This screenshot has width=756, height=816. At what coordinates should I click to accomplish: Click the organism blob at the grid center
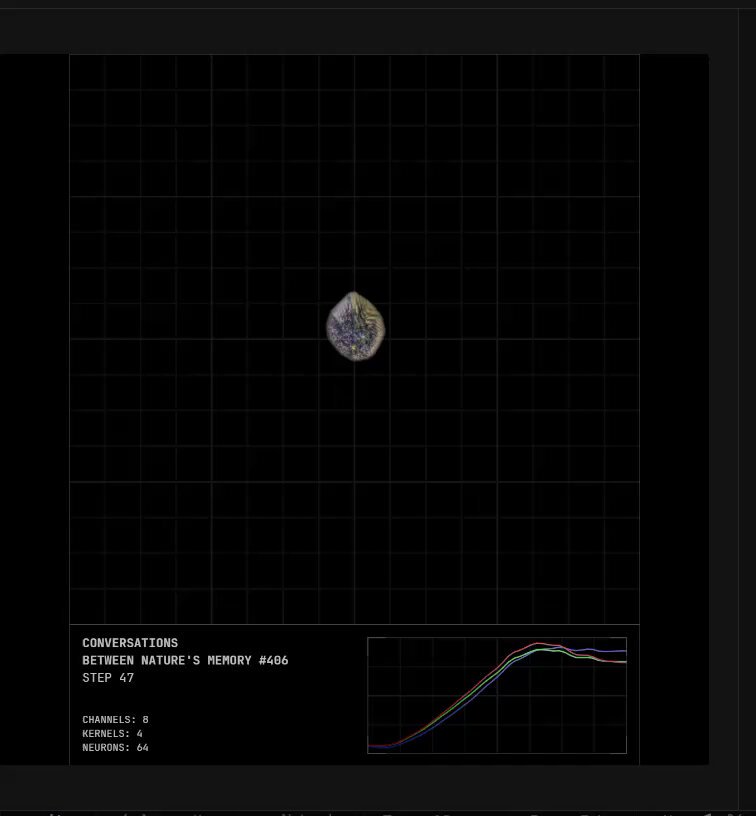point(356,326)
